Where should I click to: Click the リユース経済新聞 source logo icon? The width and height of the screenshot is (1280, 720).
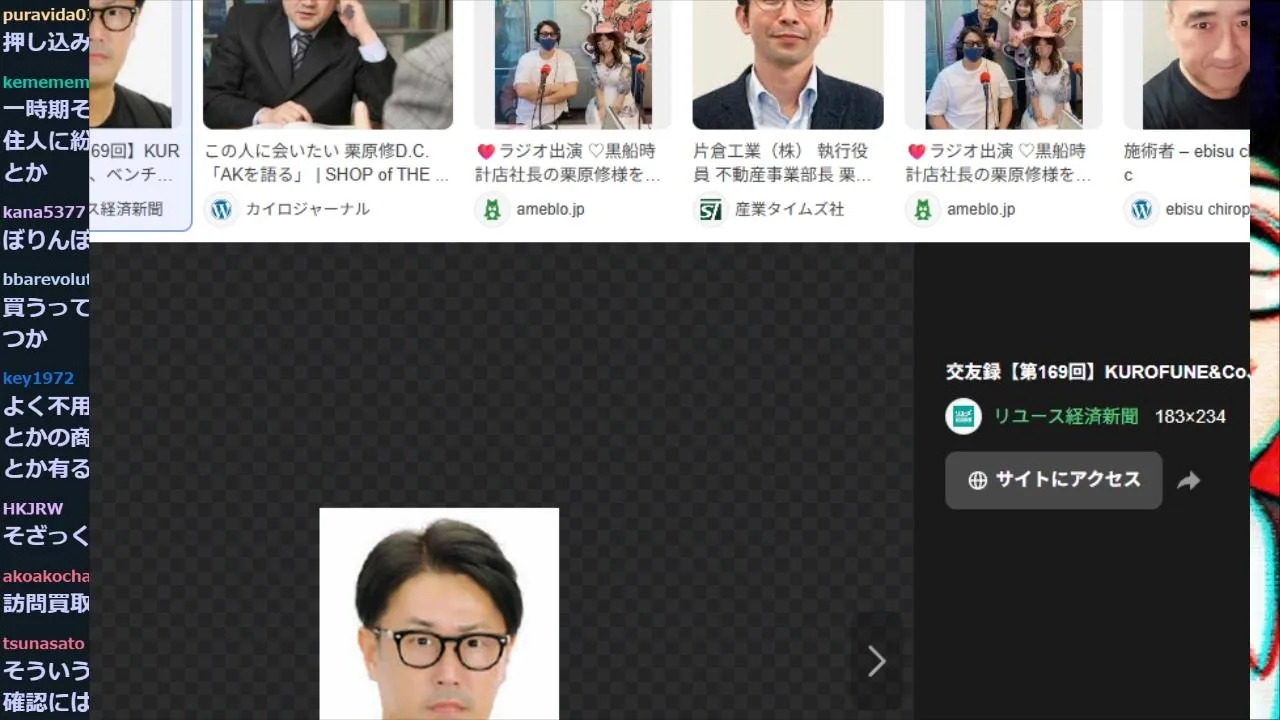click(963, 416)
